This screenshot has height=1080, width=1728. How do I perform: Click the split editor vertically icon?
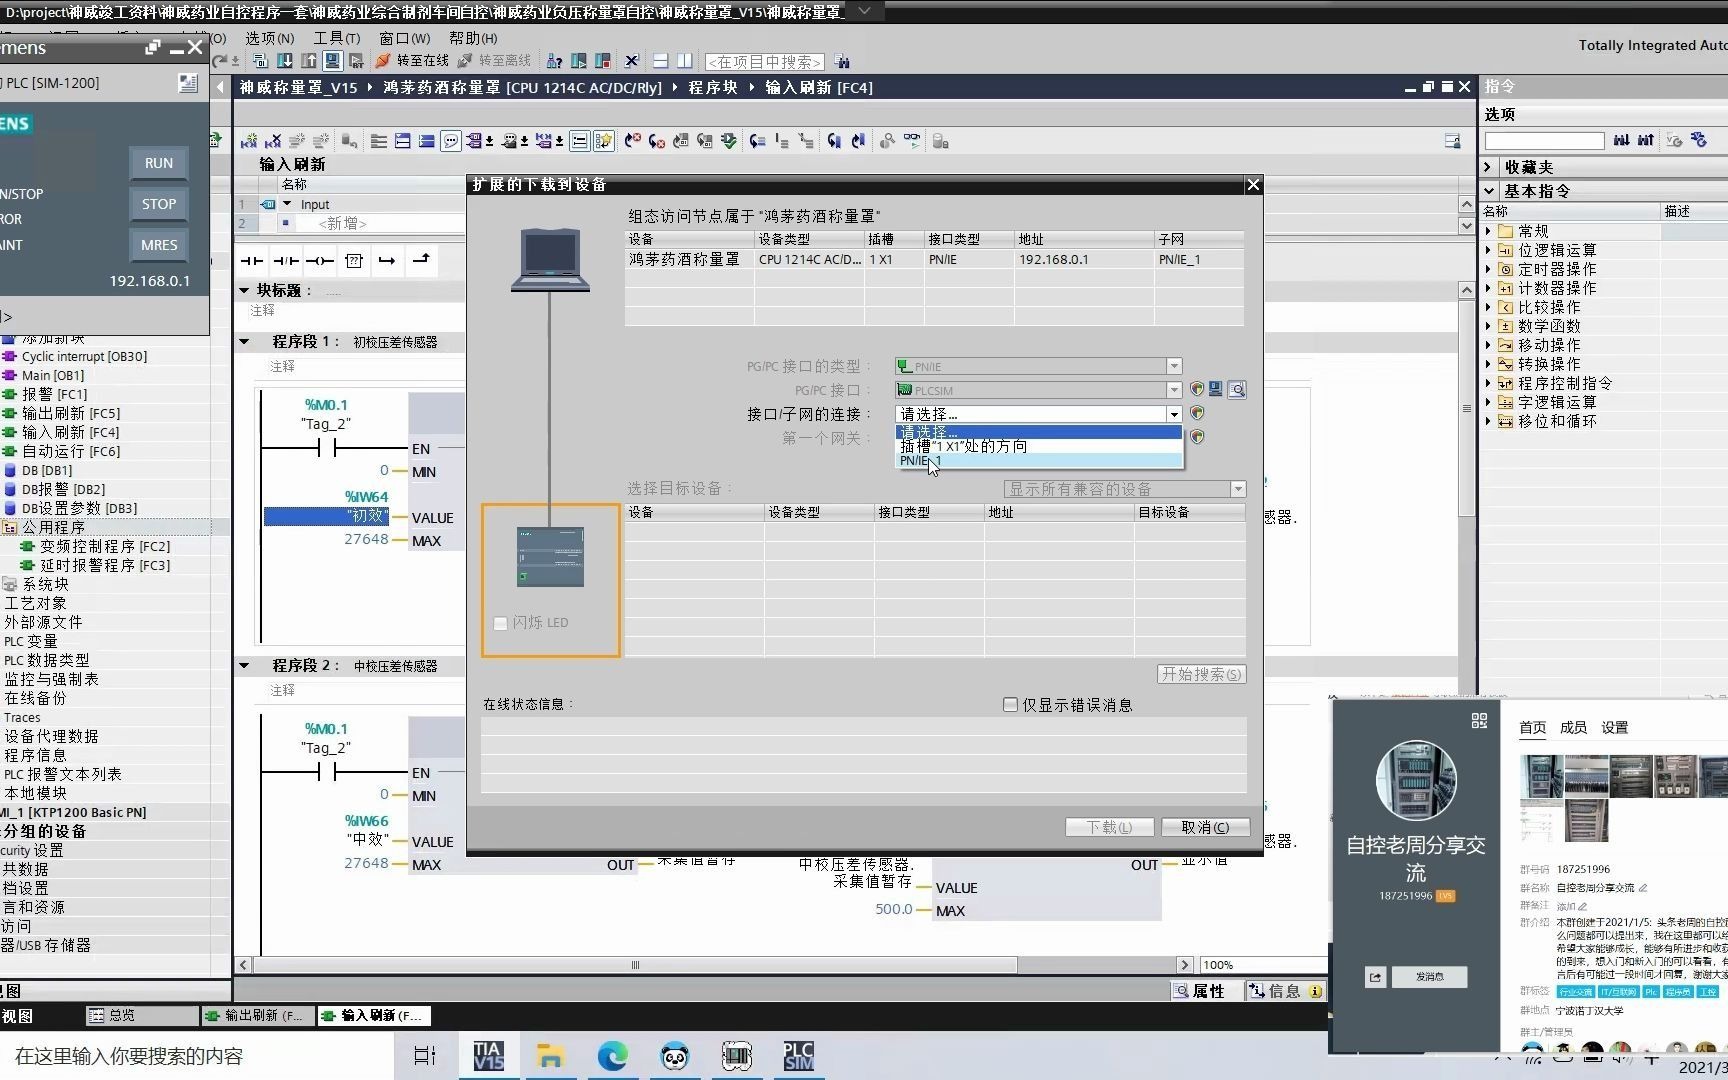[x=684, y=61]
